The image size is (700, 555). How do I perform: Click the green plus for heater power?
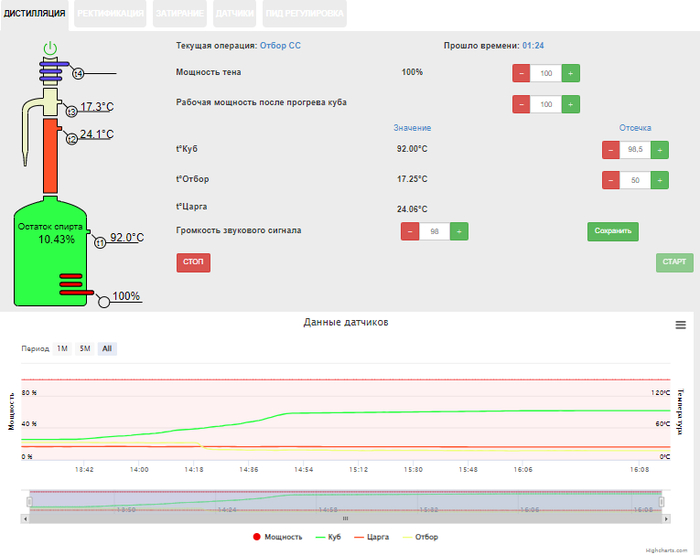click(570, 74)
